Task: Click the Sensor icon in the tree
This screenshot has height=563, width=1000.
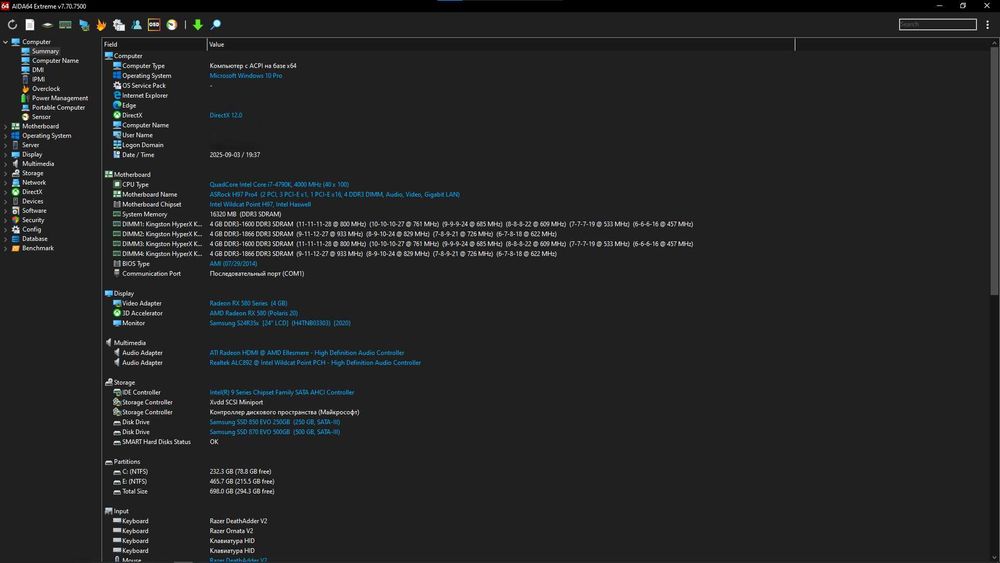Action: [26, 117]
